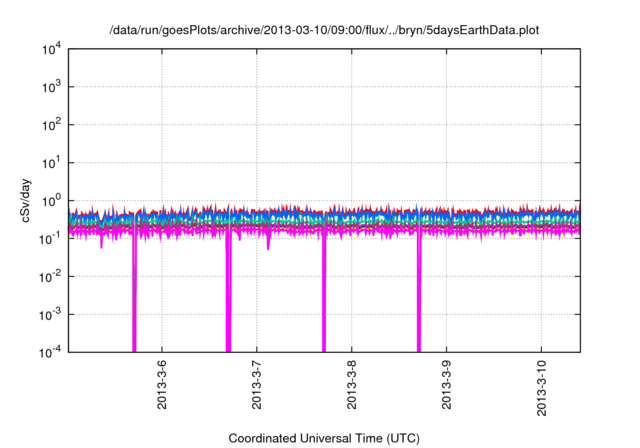Click the 2013-3-9 date tick label
This screenshot has width=640, height=448.
446,384
